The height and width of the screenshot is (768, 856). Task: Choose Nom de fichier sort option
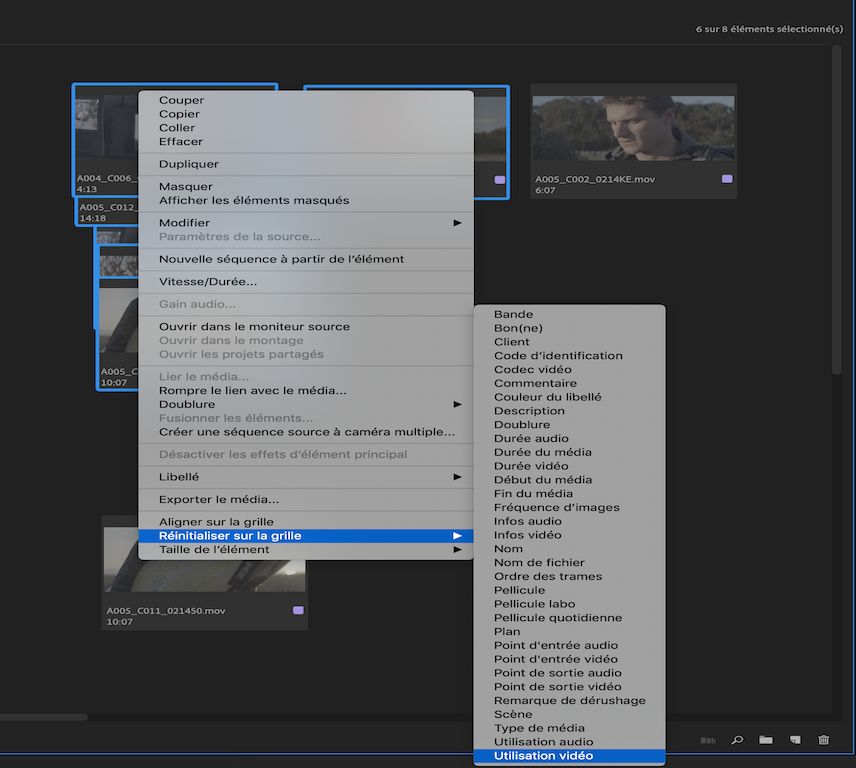pos(569,563)
